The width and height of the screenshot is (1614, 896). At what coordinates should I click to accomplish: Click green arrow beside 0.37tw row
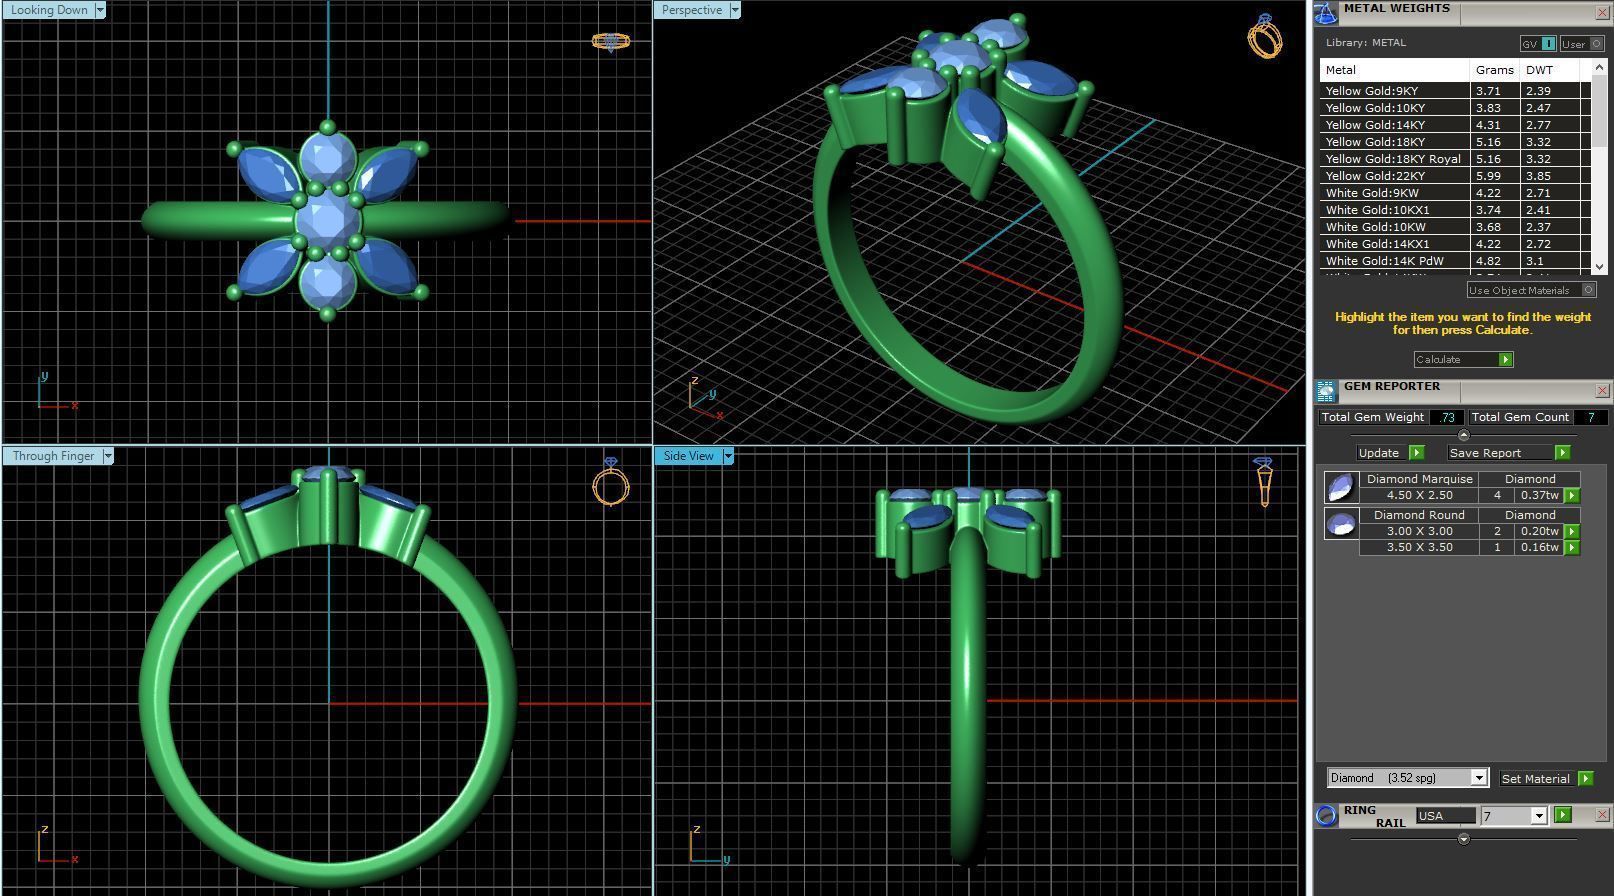1572,495
